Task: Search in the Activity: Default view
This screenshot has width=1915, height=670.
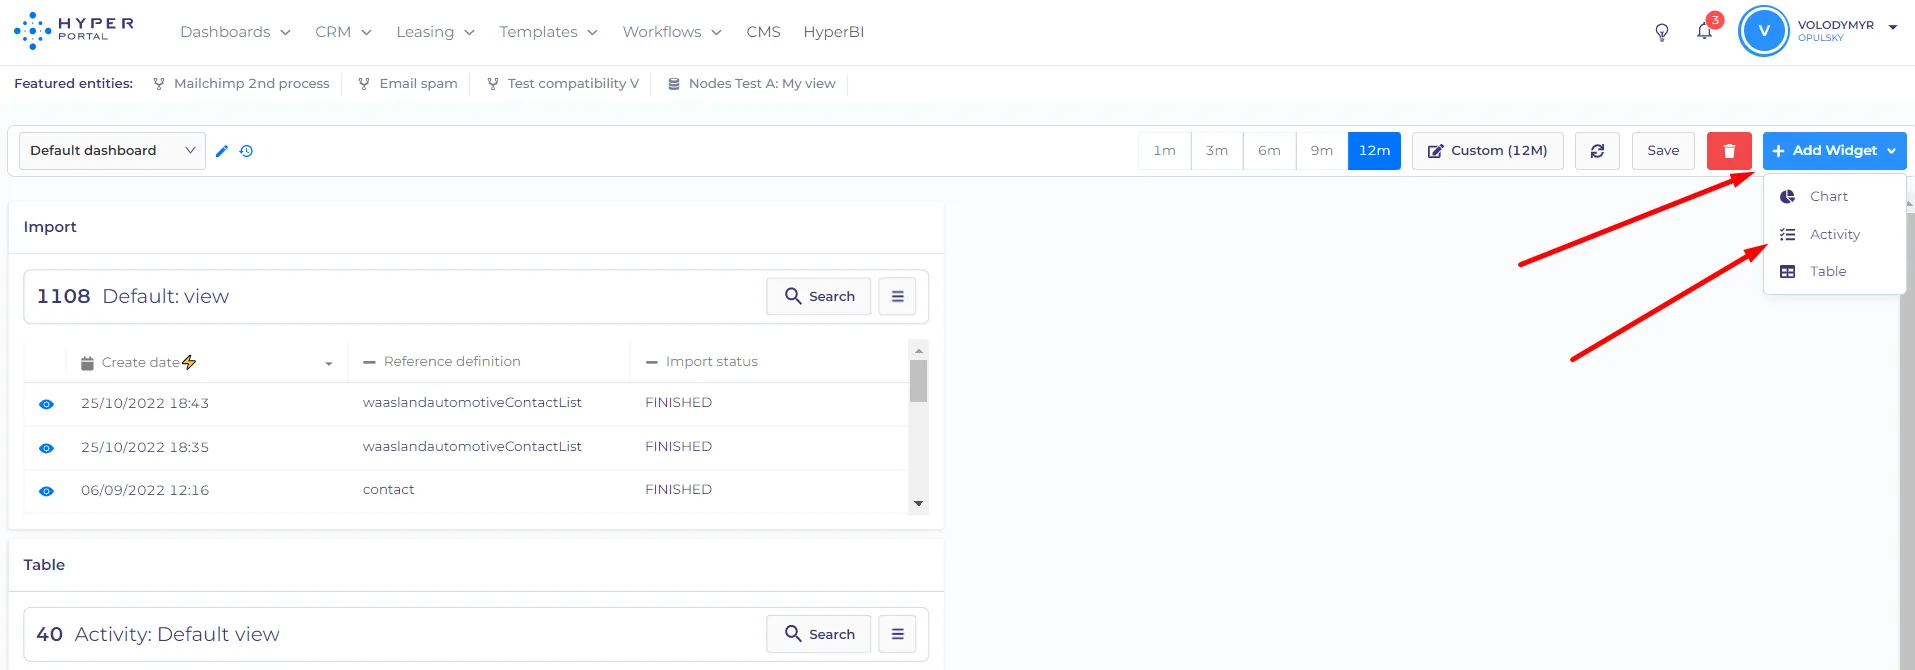Action: (818, 634)
